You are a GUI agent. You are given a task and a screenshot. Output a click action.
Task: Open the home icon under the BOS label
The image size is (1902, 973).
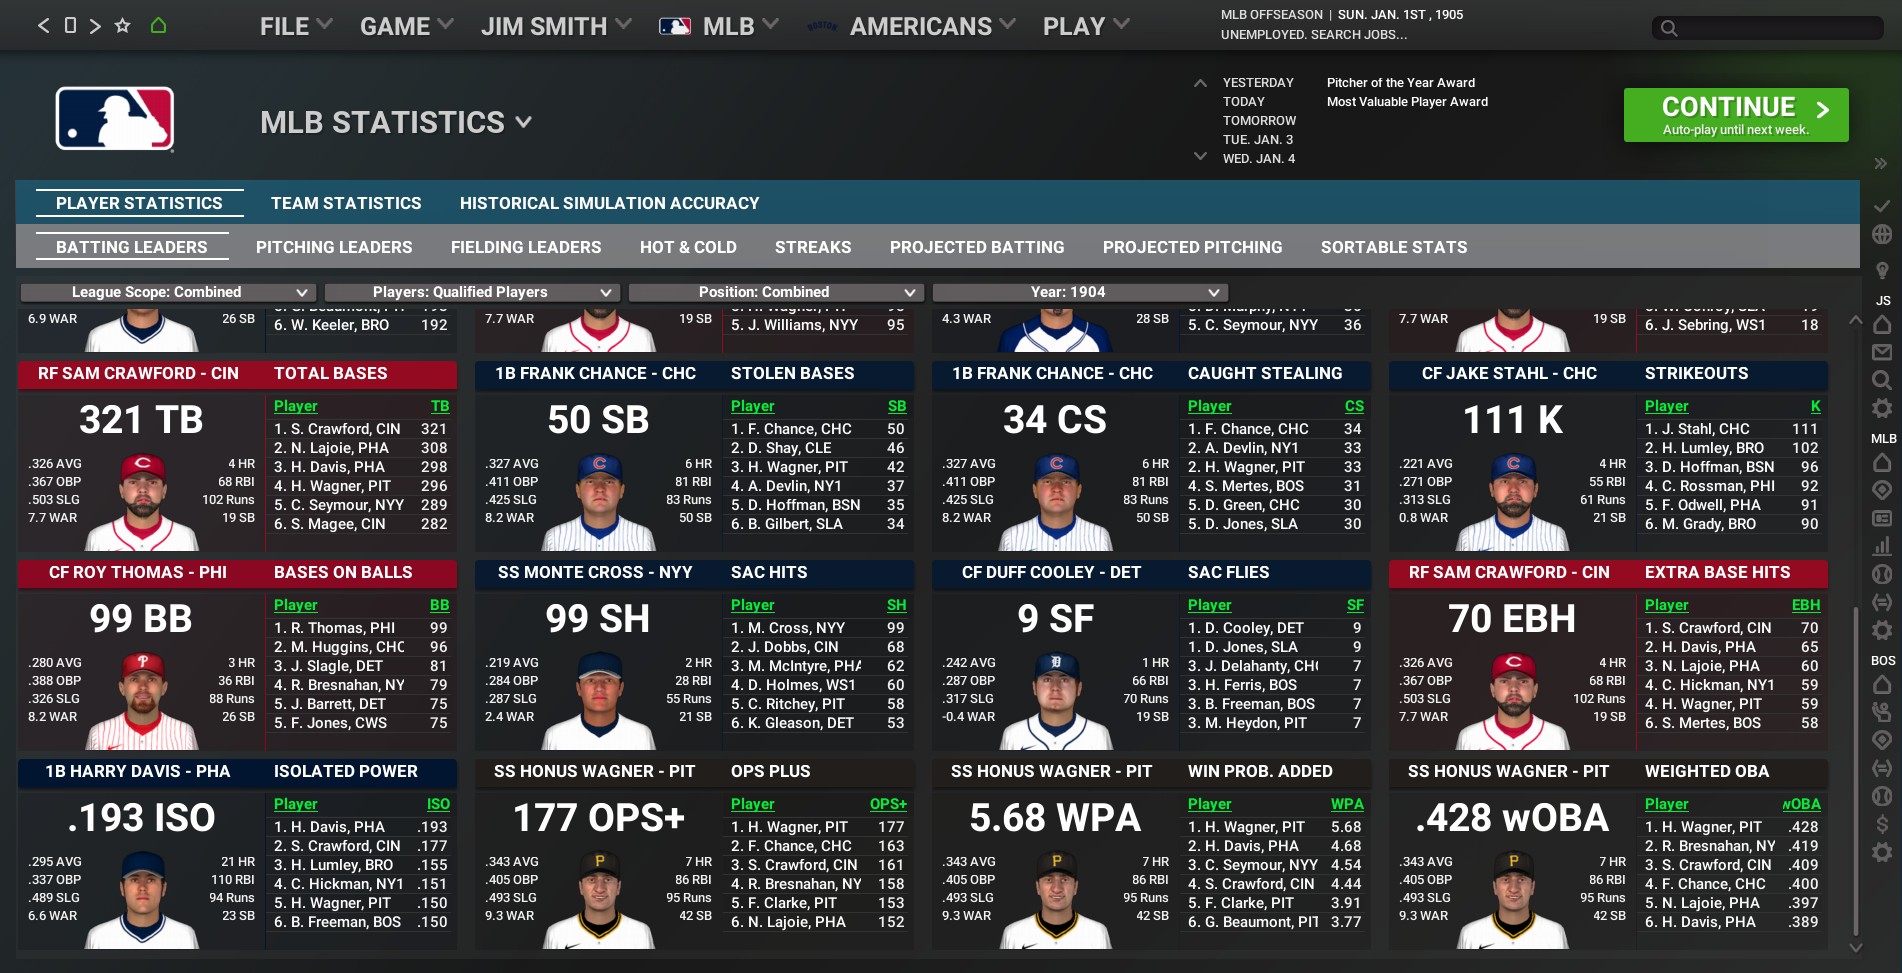(x=1882, y=685)
